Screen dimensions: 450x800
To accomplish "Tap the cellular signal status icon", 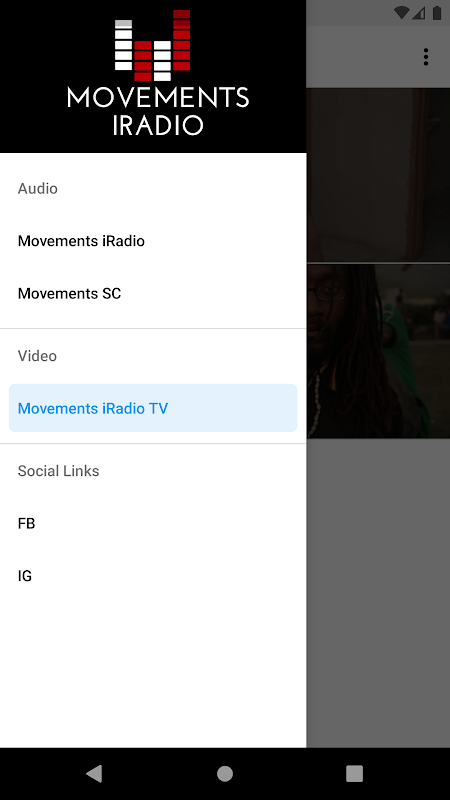I will [x=419, y=13].
